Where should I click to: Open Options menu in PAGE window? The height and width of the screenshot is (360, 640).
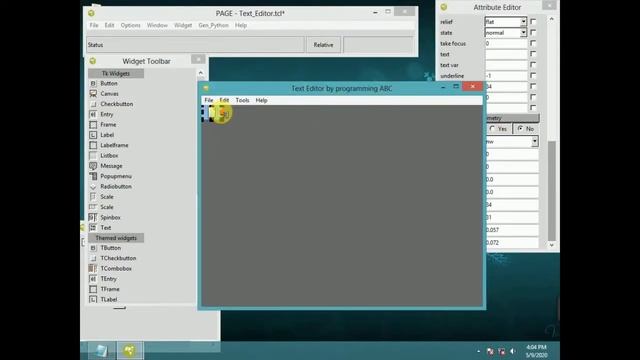[130, 25]
